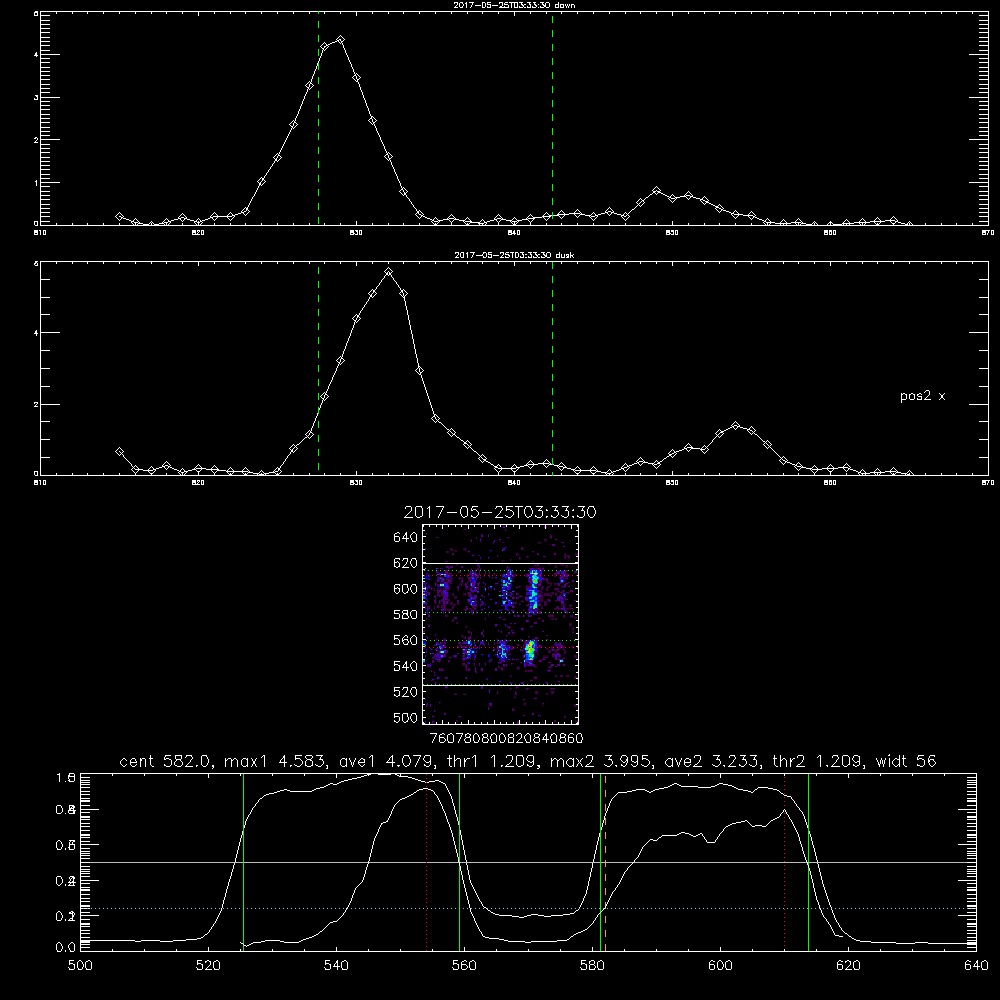Click the secondary peak diamond in the dusk plot

(x=736, y=425)
